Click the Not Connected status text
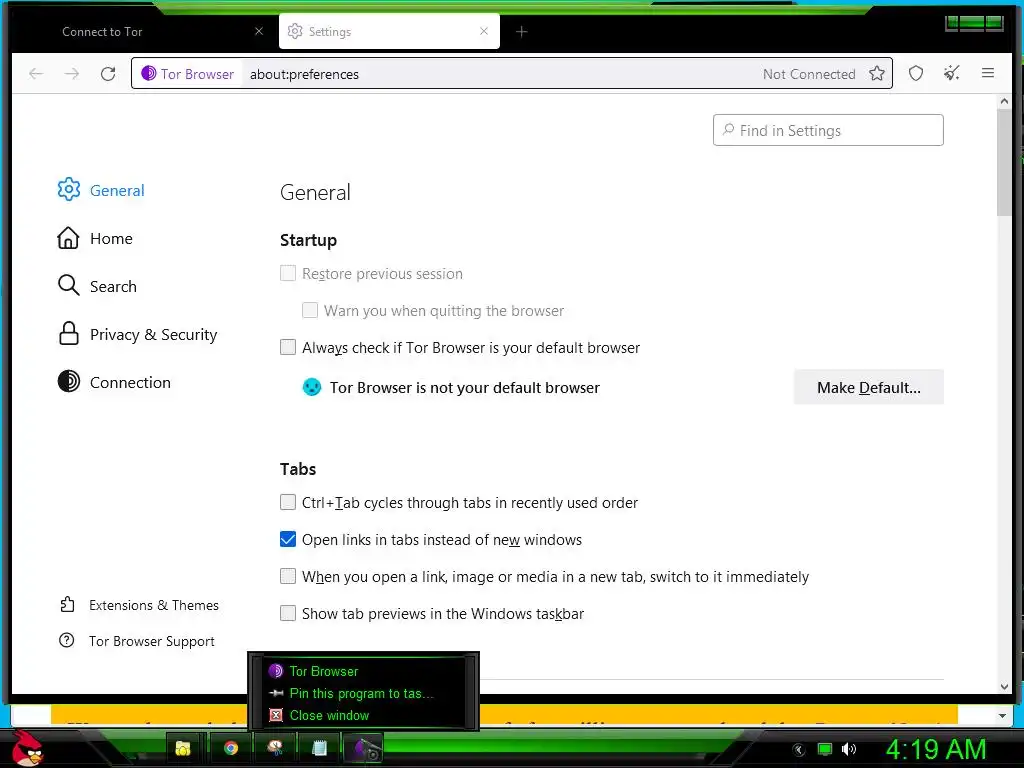The image size is (1024, 768). (809, 74)
